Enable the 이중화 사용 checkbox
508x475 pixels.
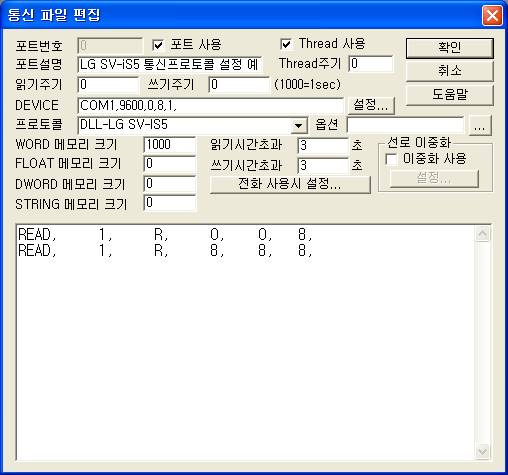[391, 159]
